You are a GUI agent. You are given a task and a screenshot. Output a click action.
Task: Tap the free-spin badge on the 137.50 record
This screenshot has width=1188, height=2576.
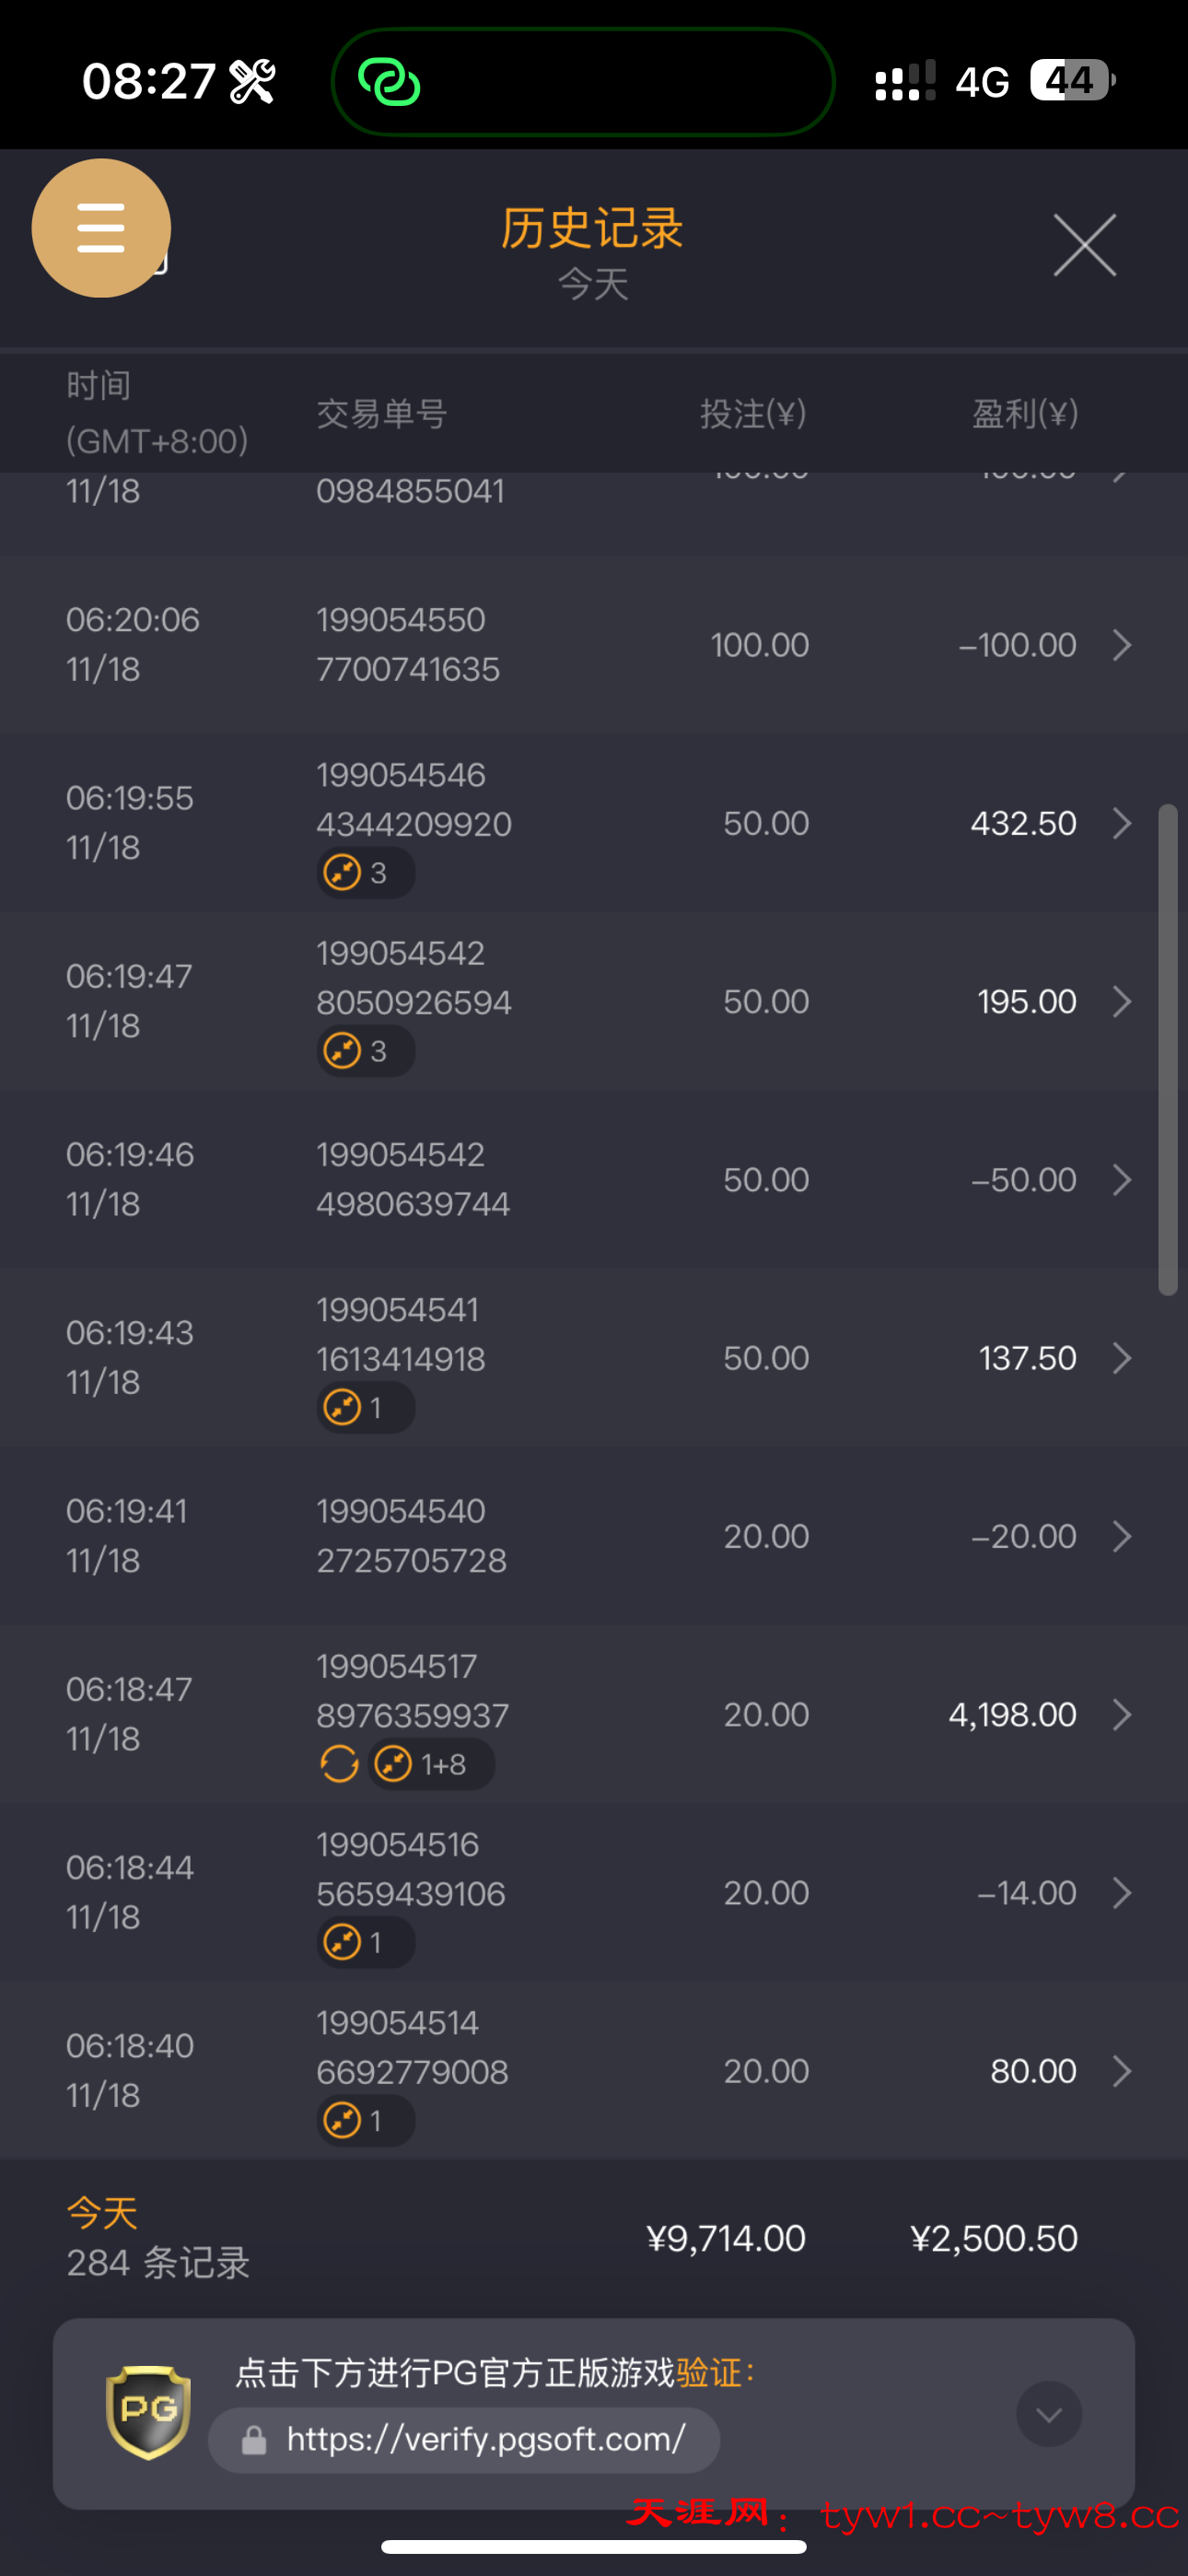coord(365,1408)
